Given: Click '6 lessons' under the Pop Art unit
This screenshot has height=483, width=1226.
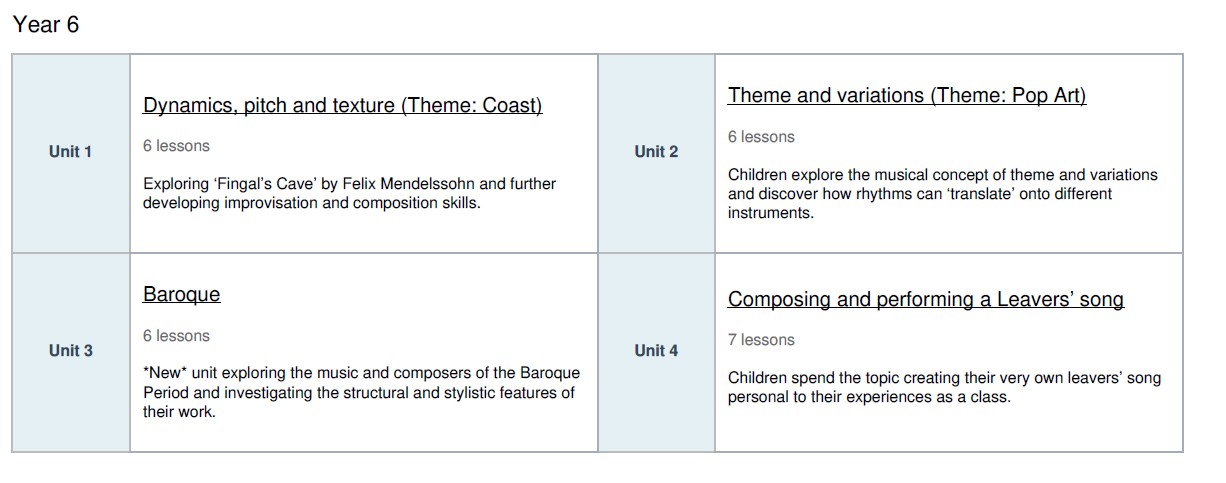Looking at the screenshot, I should [761, 137].
